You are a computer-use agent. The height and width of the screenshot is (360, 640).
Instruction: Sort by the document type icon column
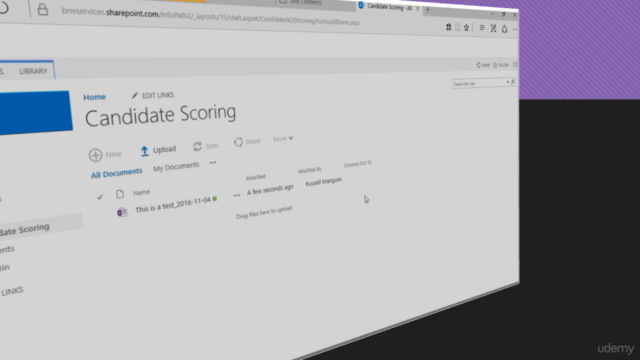(120, 194)
